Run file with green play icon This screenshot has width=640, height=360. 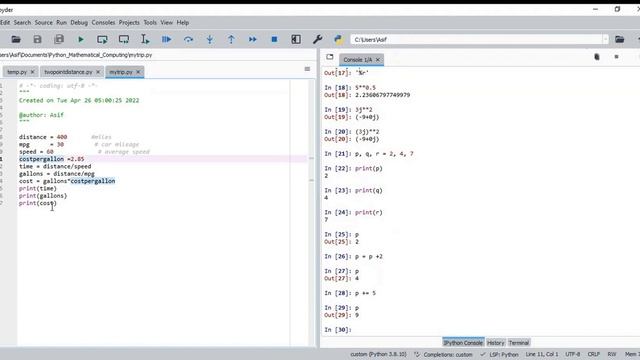click(x=80, y=40)
